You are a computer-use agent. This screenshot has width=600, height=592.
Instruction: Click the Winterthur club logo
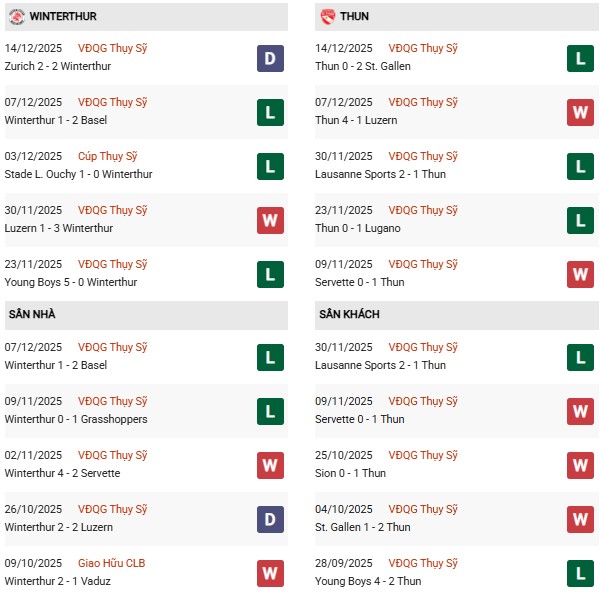pyautogui.click(x=17, y=17)
